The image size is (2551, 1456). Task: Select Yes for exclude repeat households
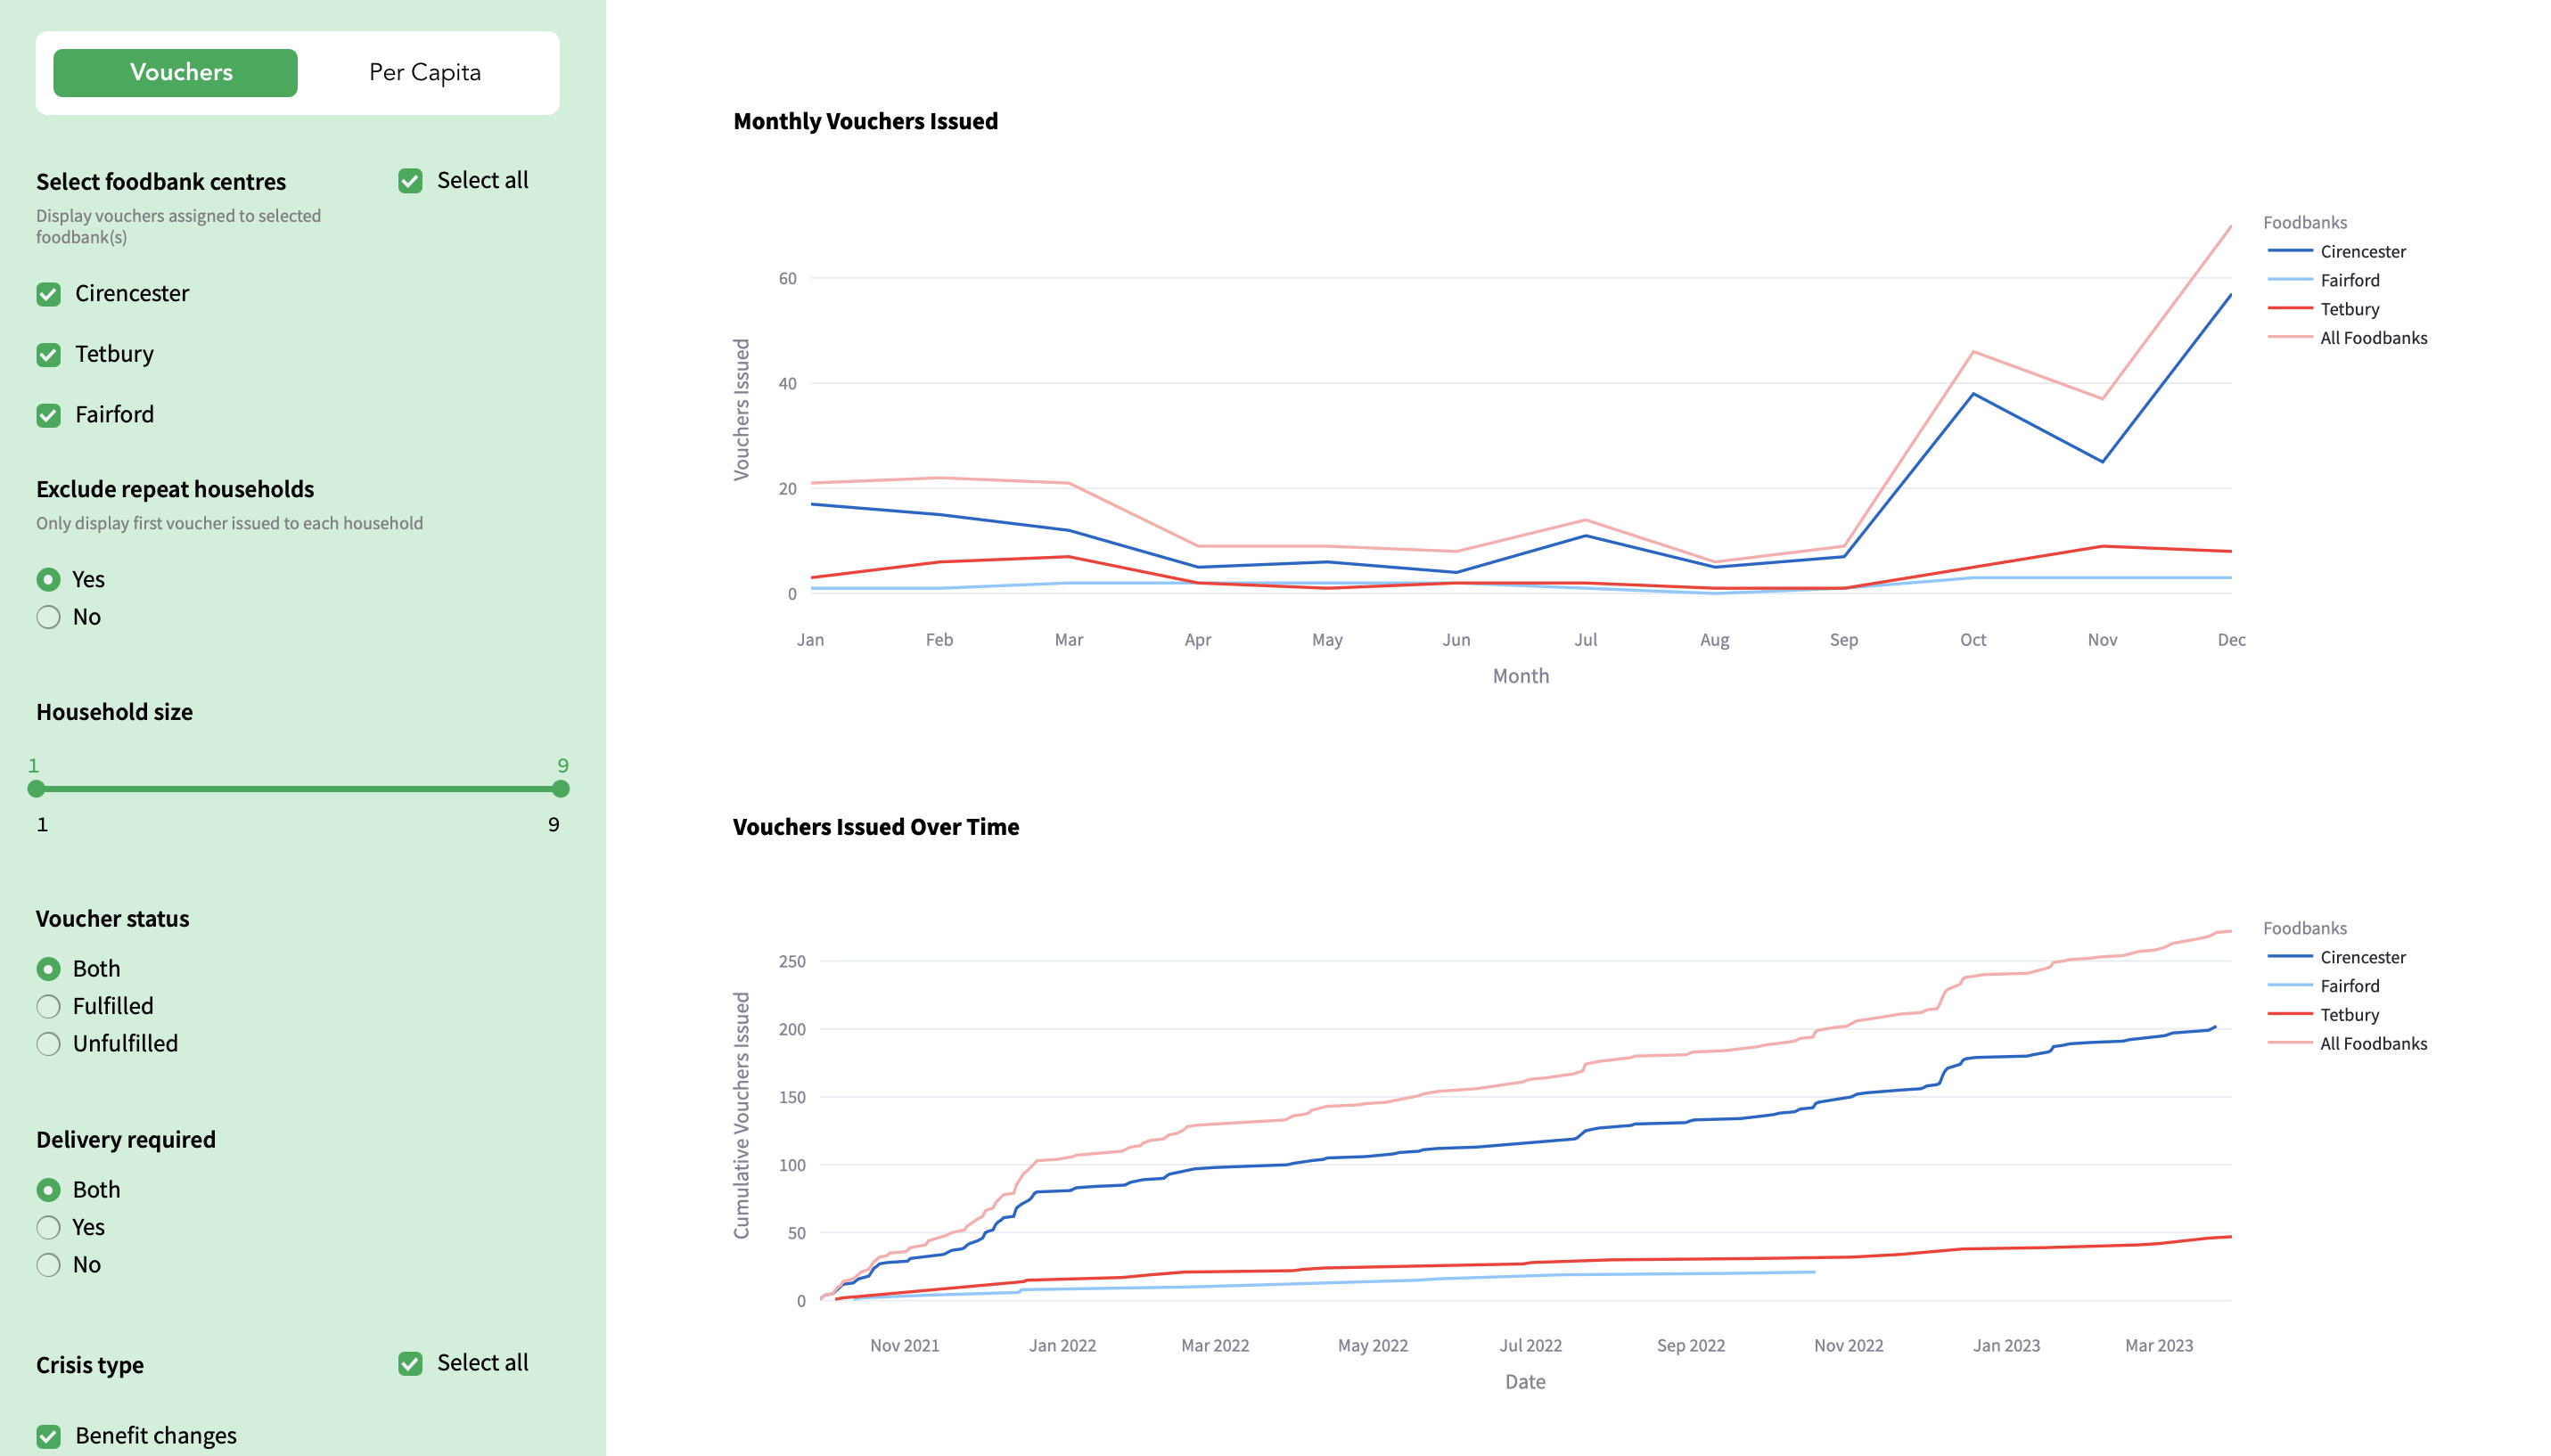tap(48, 579)
